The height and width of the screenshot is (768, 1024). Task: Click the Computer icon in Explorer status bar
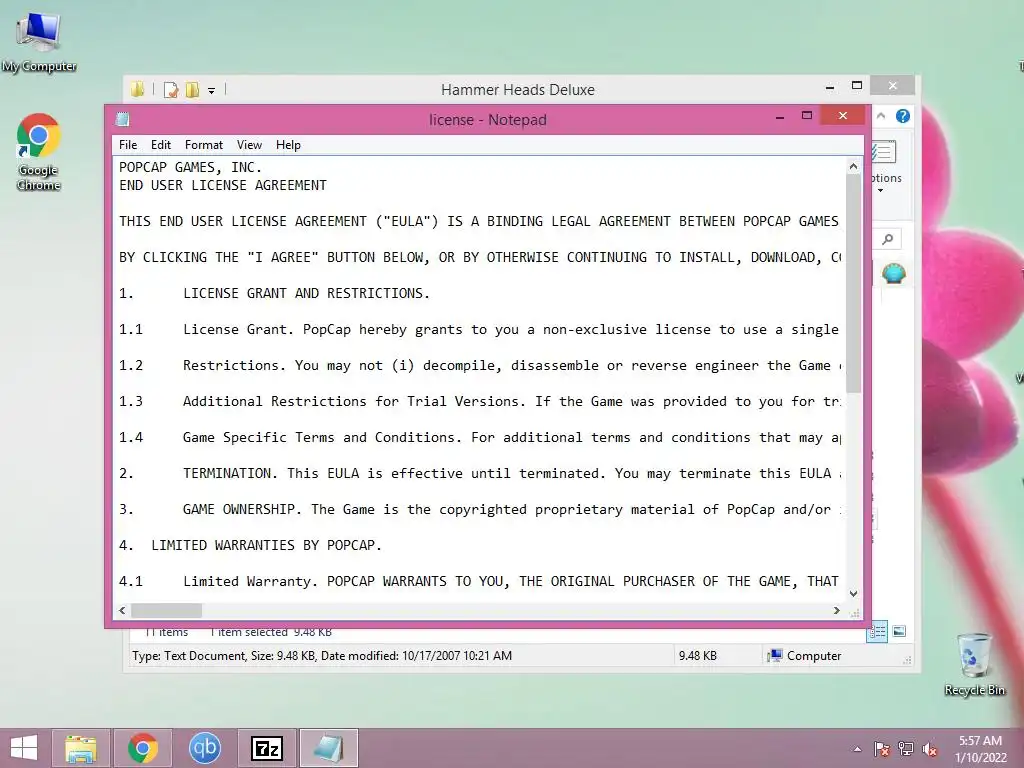pyautogui.click(x=775, y=656)
